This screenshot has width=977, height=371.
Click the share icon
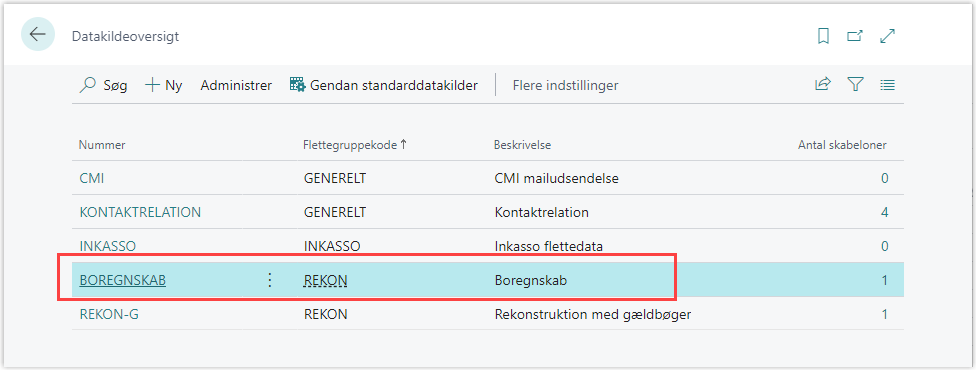tap(823, 85)
